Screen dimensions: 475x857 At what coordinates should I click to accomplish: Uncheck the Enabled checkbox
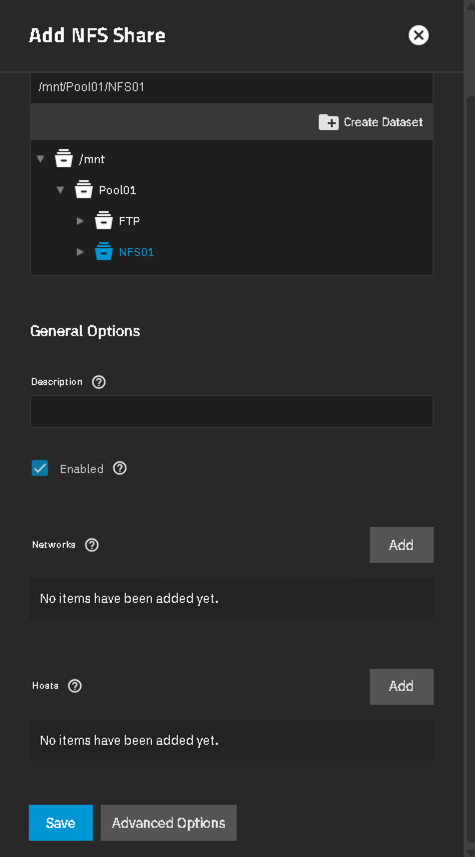coord(40,468)
